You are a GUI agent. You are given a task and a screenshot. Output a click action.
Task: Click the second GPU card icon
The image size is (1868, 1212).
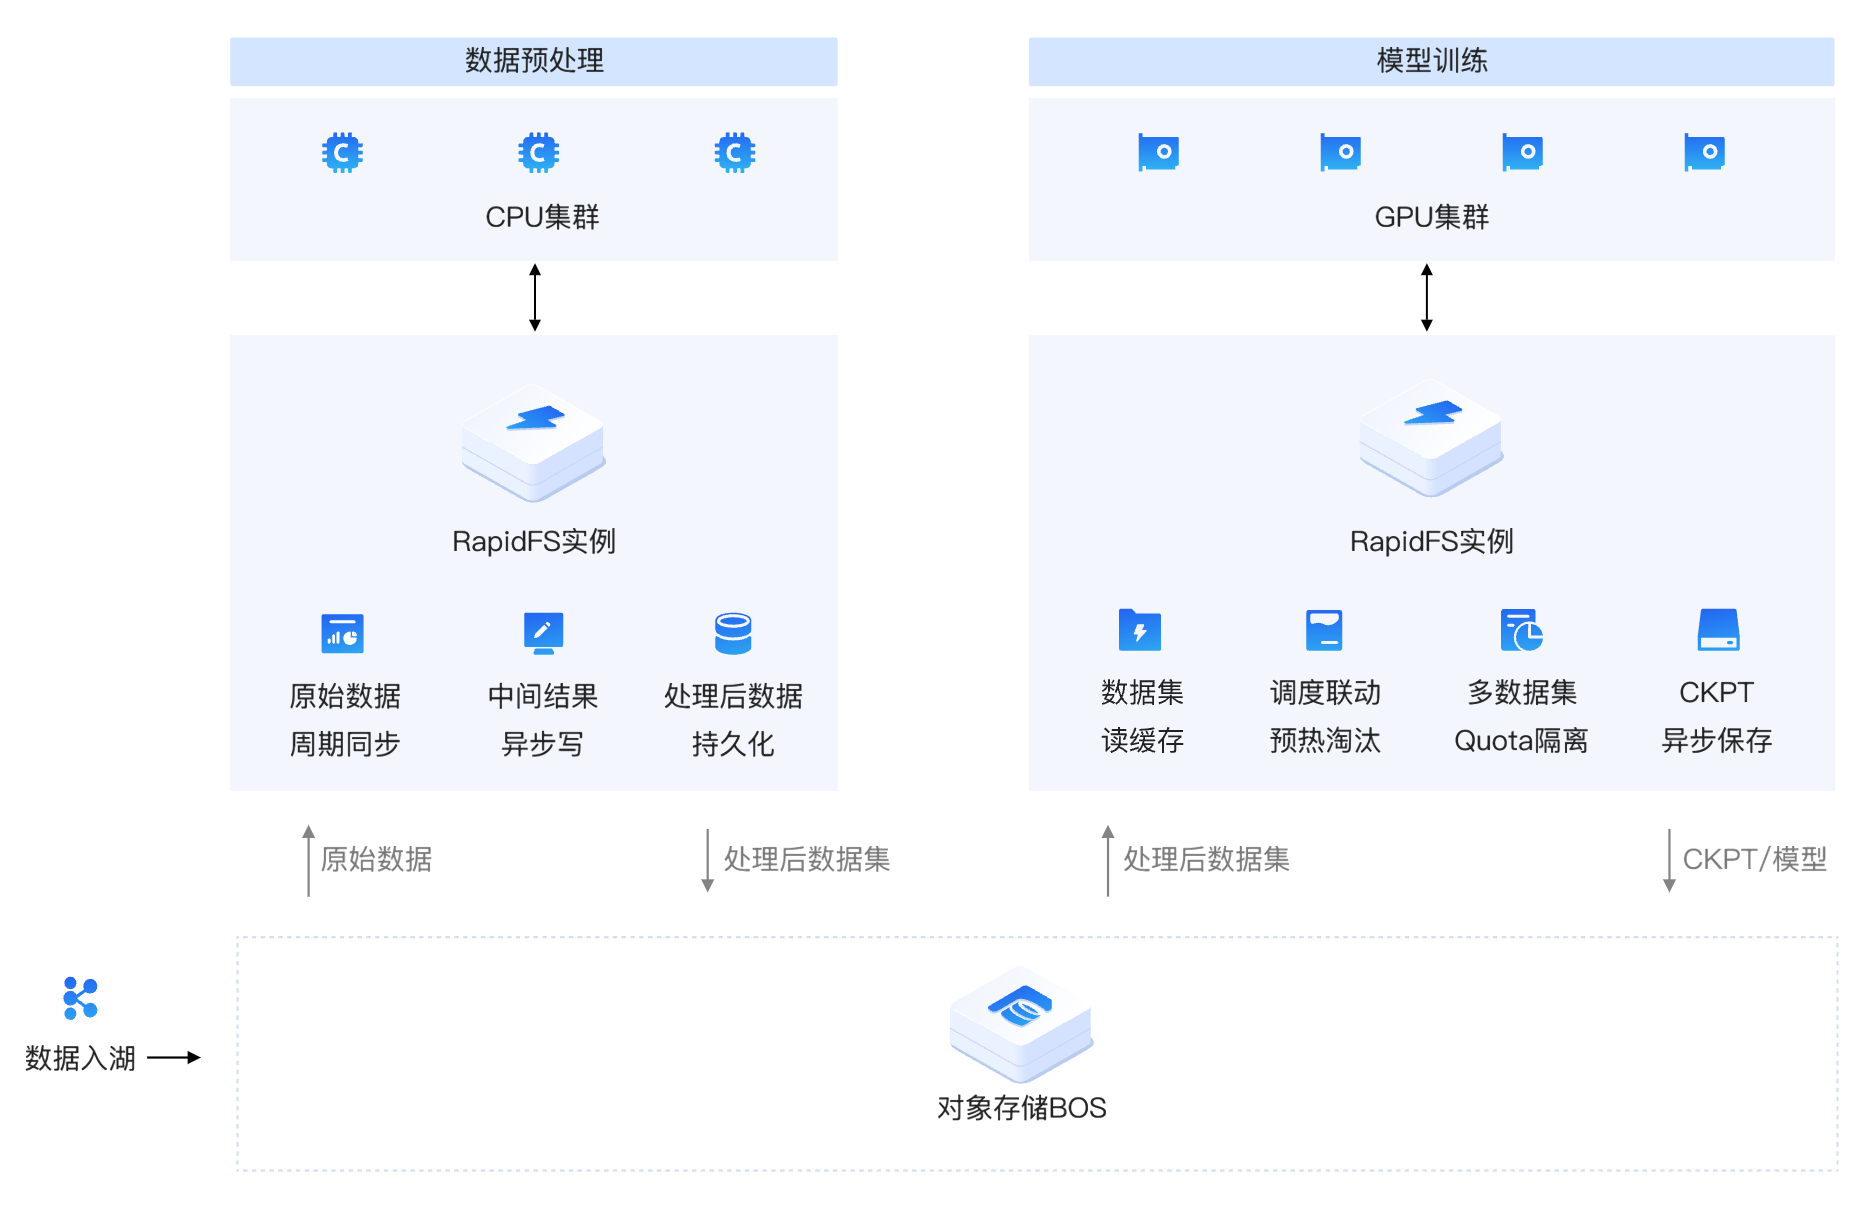point(1340,152)
